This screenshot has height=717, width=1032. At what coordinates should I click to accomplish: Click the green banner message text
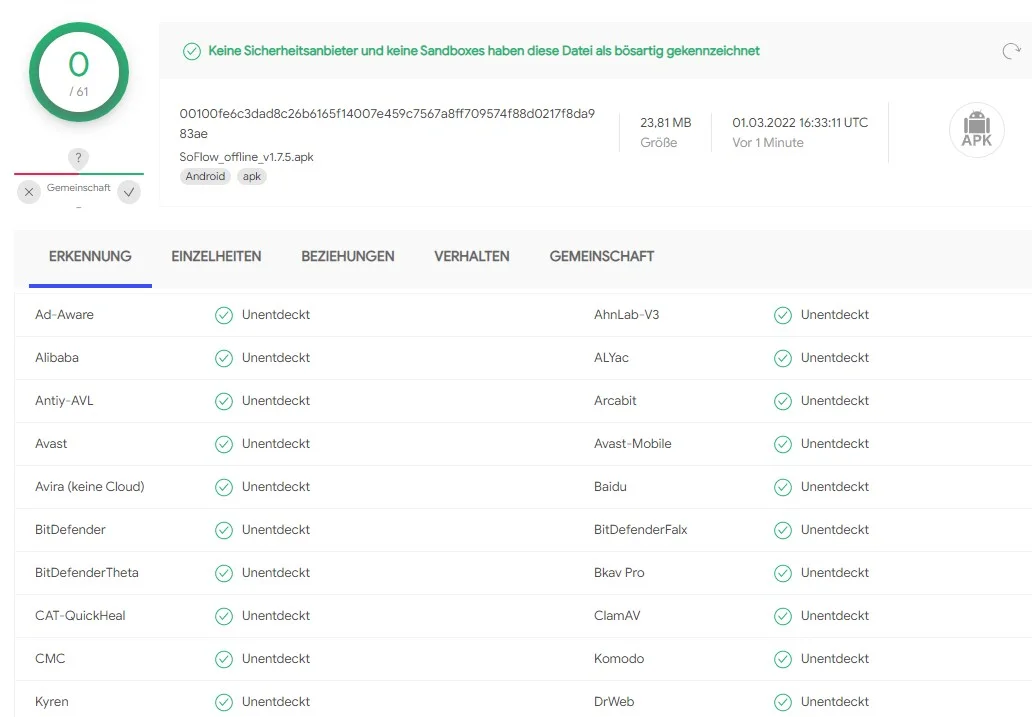pos(484,51)
